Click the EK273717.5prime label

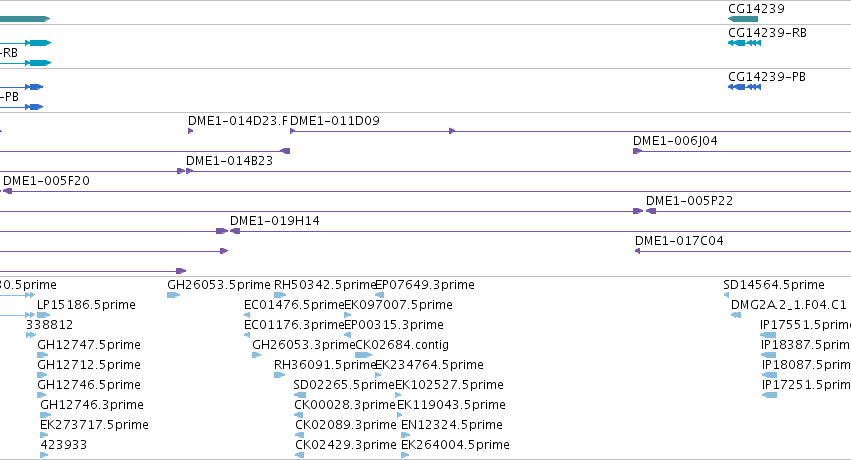[94, 425]
